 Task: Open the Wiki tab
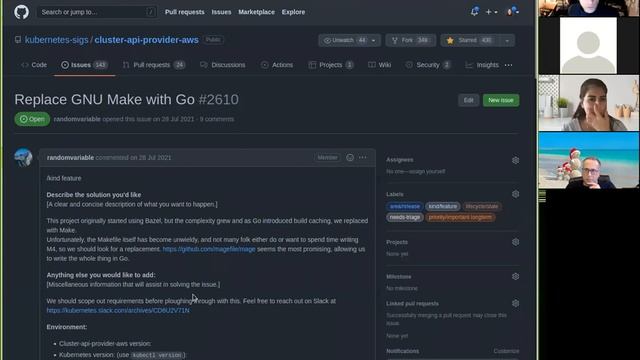click(380, 65)
